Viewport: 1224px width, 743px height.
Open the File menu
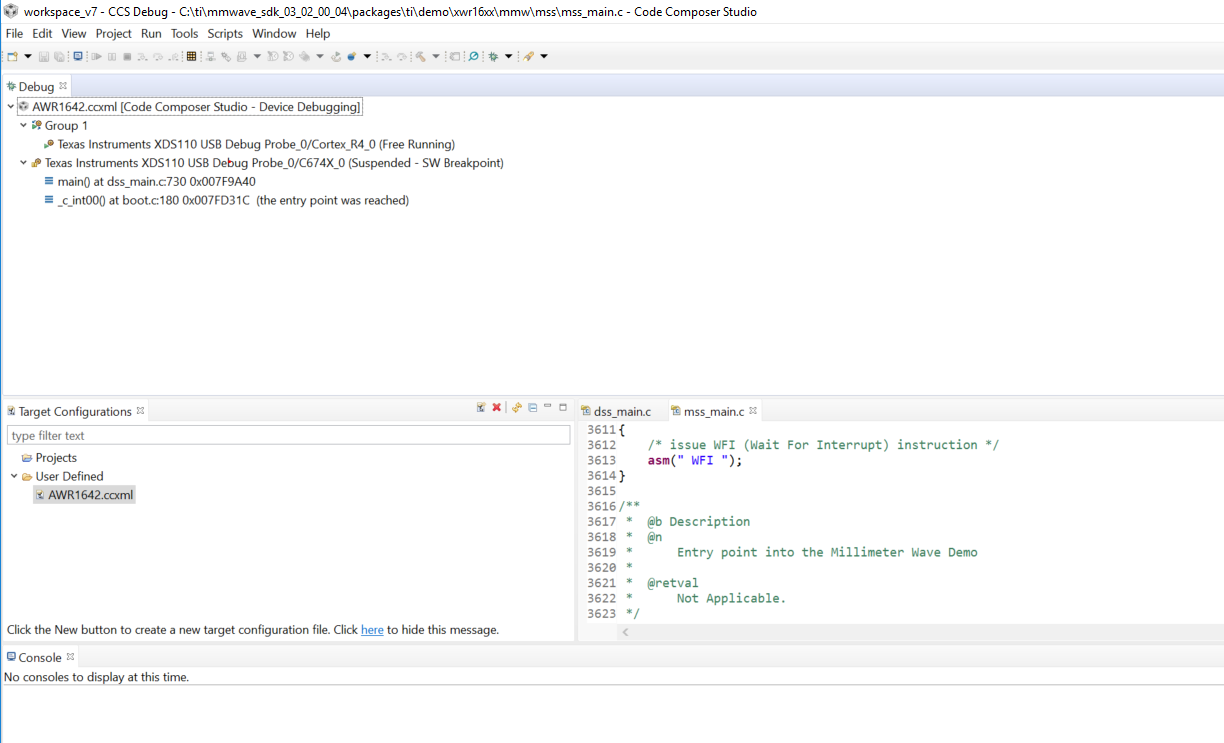point(14,33)
